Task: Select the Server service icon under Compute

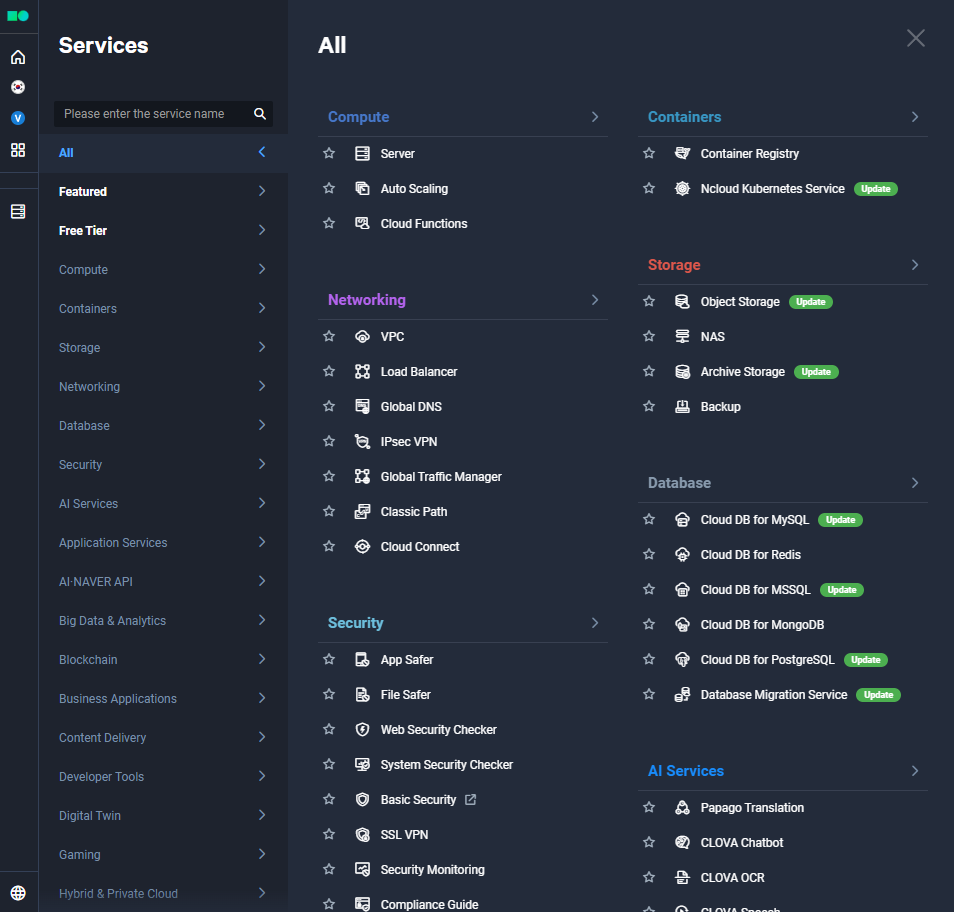Action: pos(362,153)
